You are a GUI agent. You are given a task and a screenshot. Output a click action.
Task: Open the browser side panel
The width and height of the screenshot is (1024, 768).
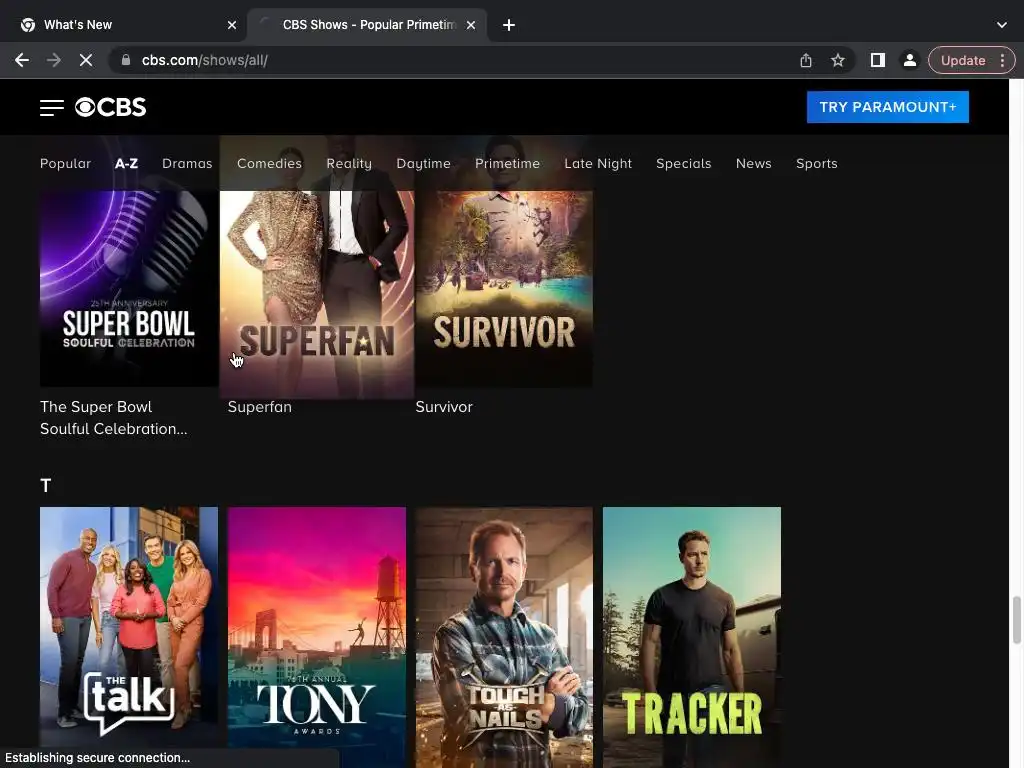tap(878, 60)
